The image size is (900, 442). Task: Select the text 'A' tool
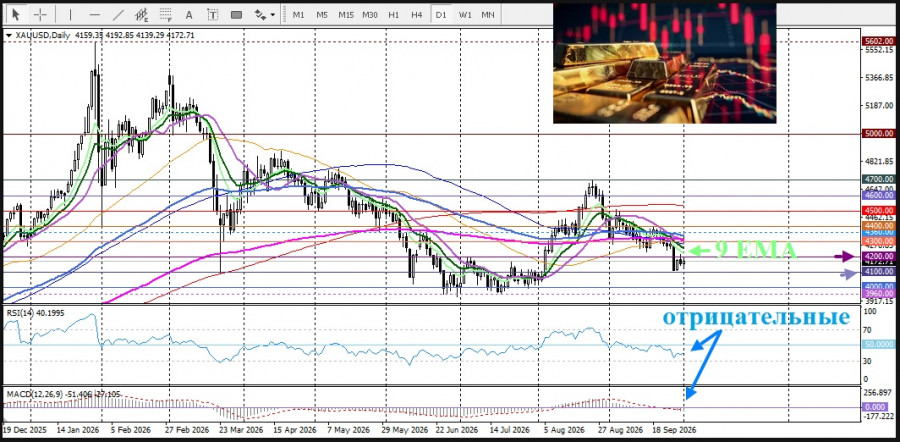pos(189,15)
